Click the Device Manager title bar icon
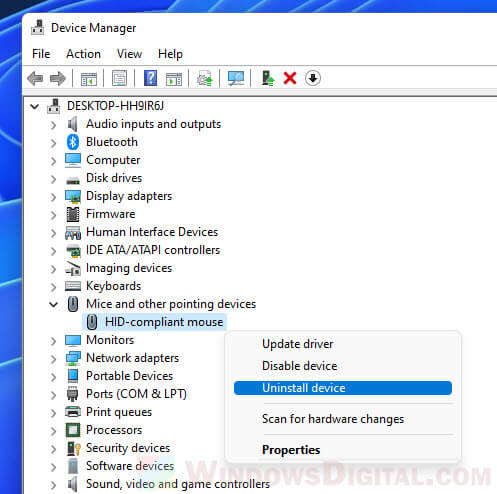The height and width of the screenshot is (494, 497). [37, 28]
